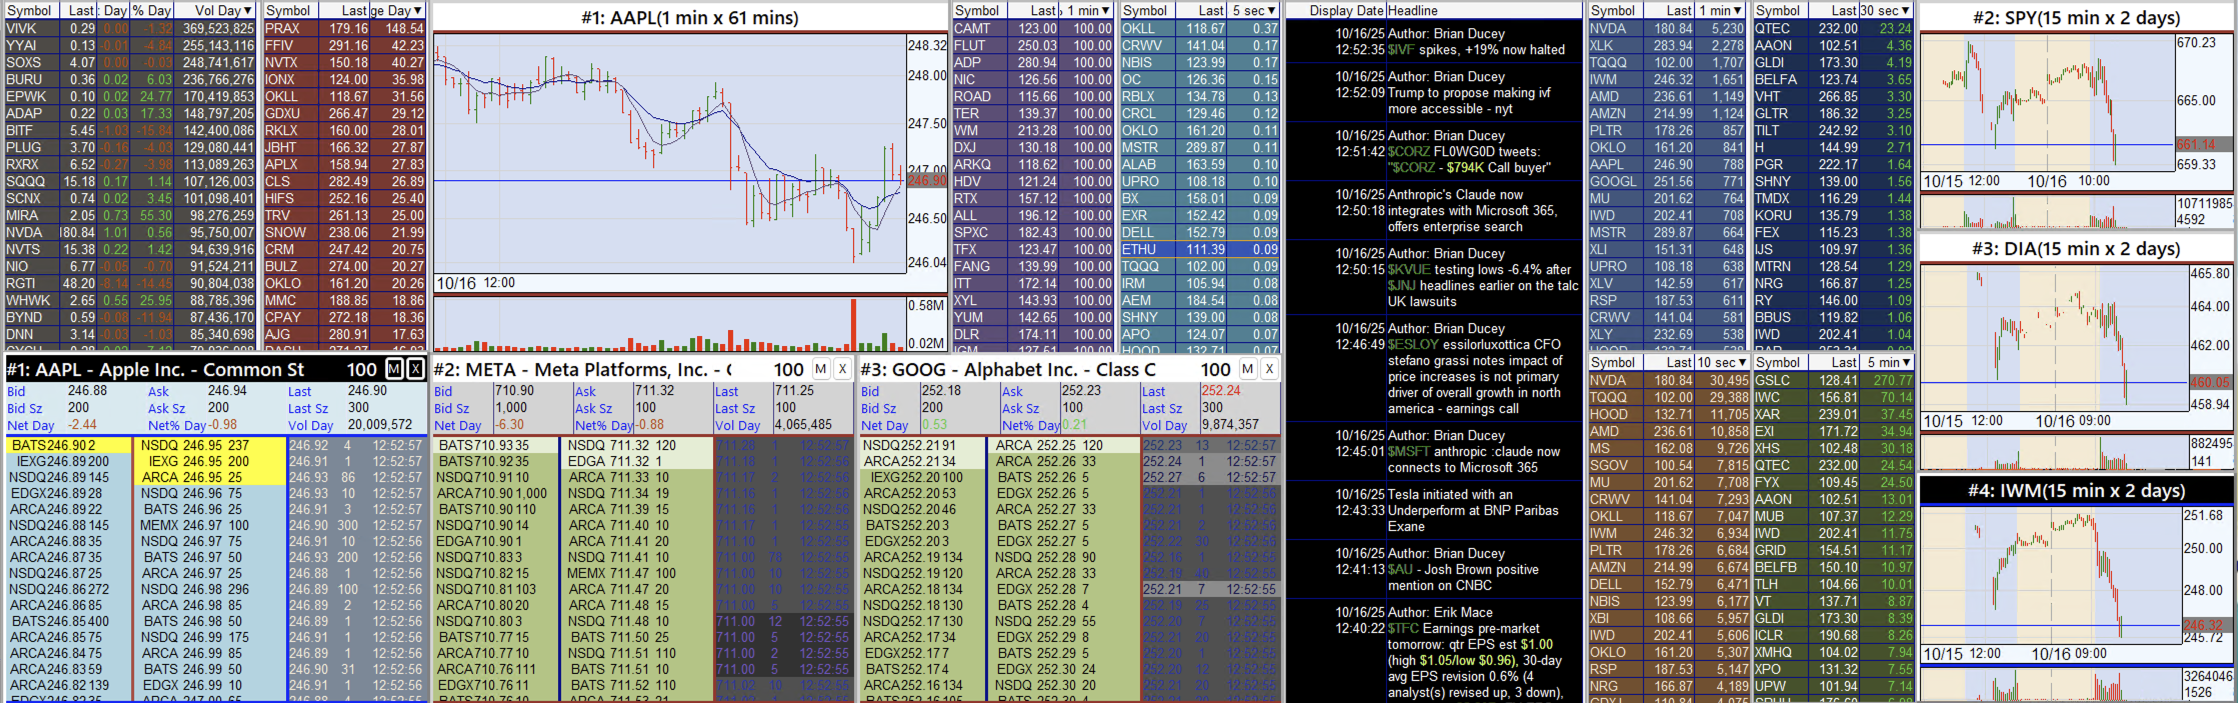Viewport: 2238px width, 703px height.
Task: Click the M button in GOOG Level 2 header
Action: [1247, 369]
